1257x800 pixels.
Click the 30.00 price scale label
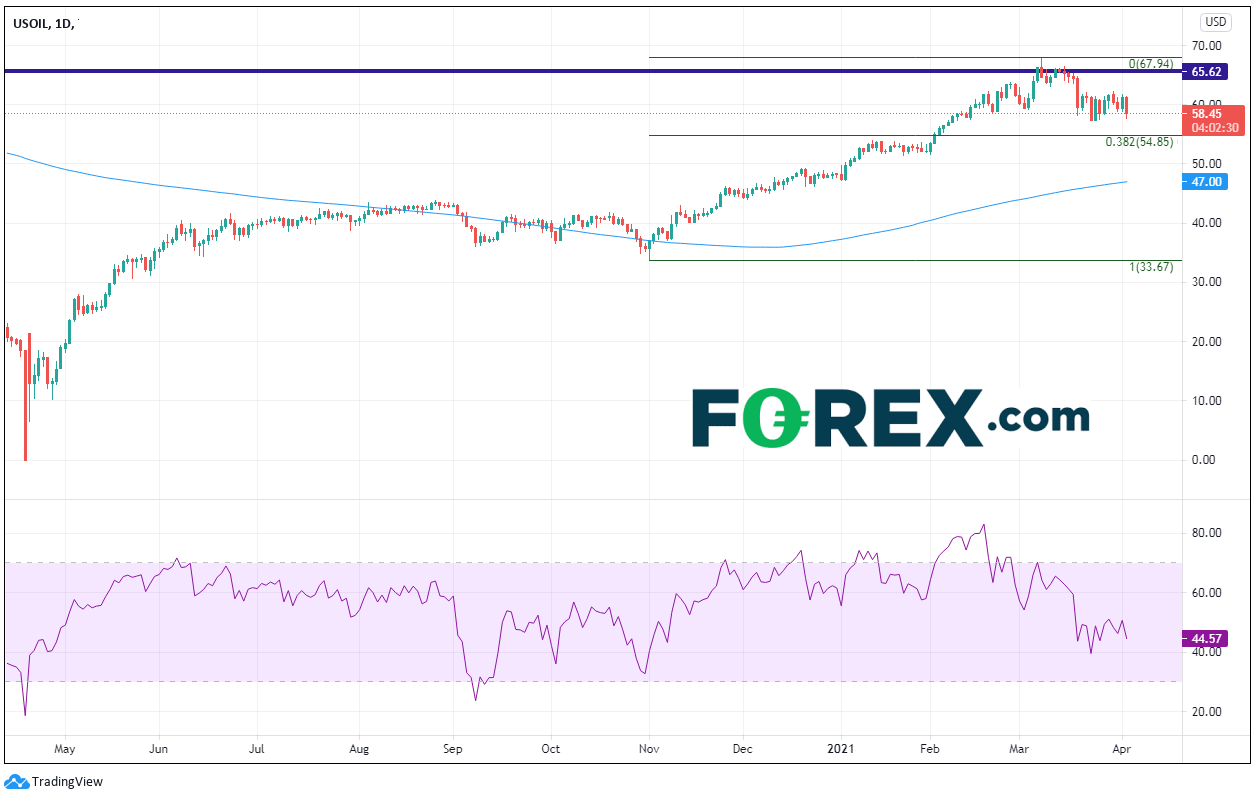click(1206, 282)
